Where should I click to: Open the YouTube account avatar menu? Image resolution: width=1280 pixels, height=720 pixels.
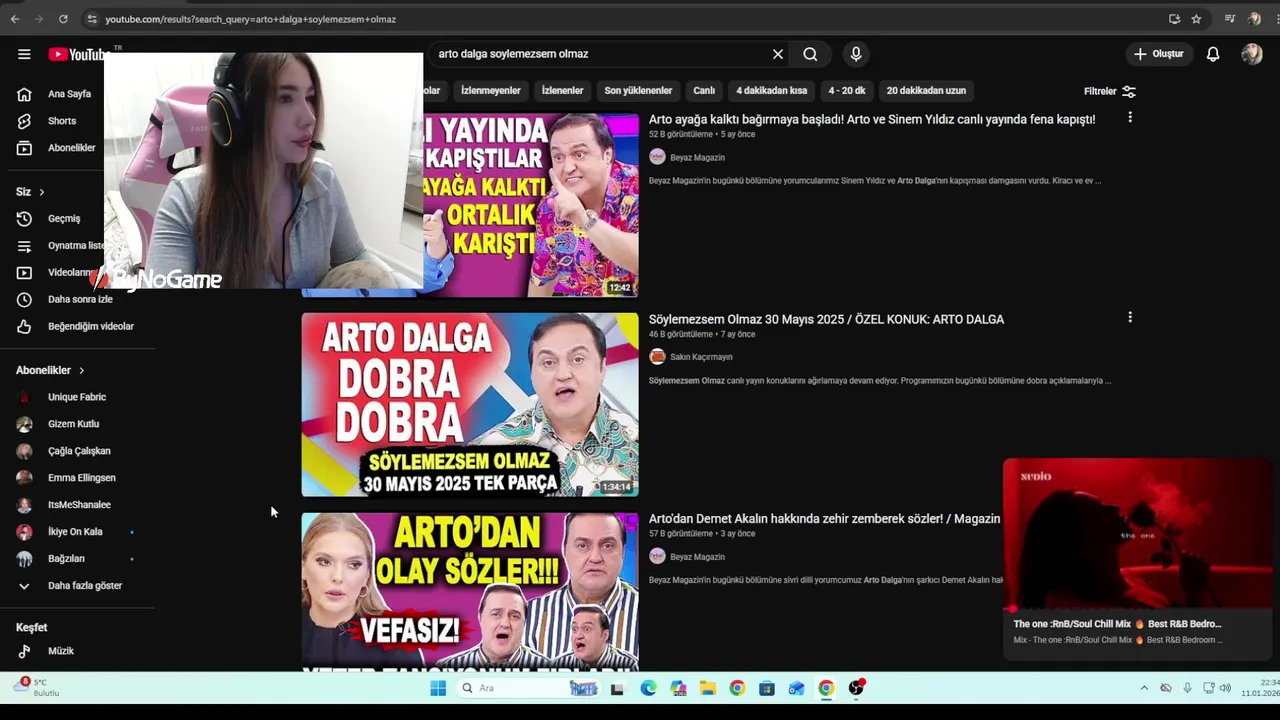tap(1252, 54)
